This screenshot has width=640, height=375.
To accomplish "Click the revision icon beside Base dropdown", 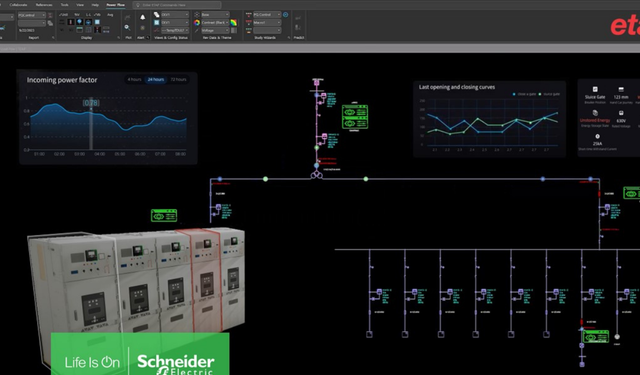I will coord(197,15).
